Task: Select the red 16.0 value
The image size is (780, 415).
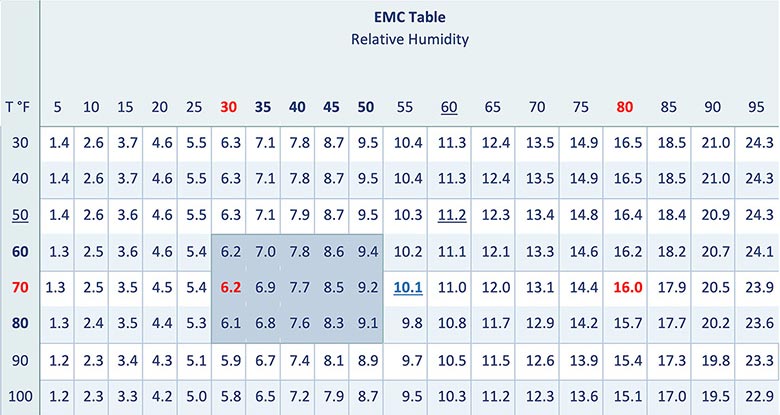Action: (x=628, y=287)
